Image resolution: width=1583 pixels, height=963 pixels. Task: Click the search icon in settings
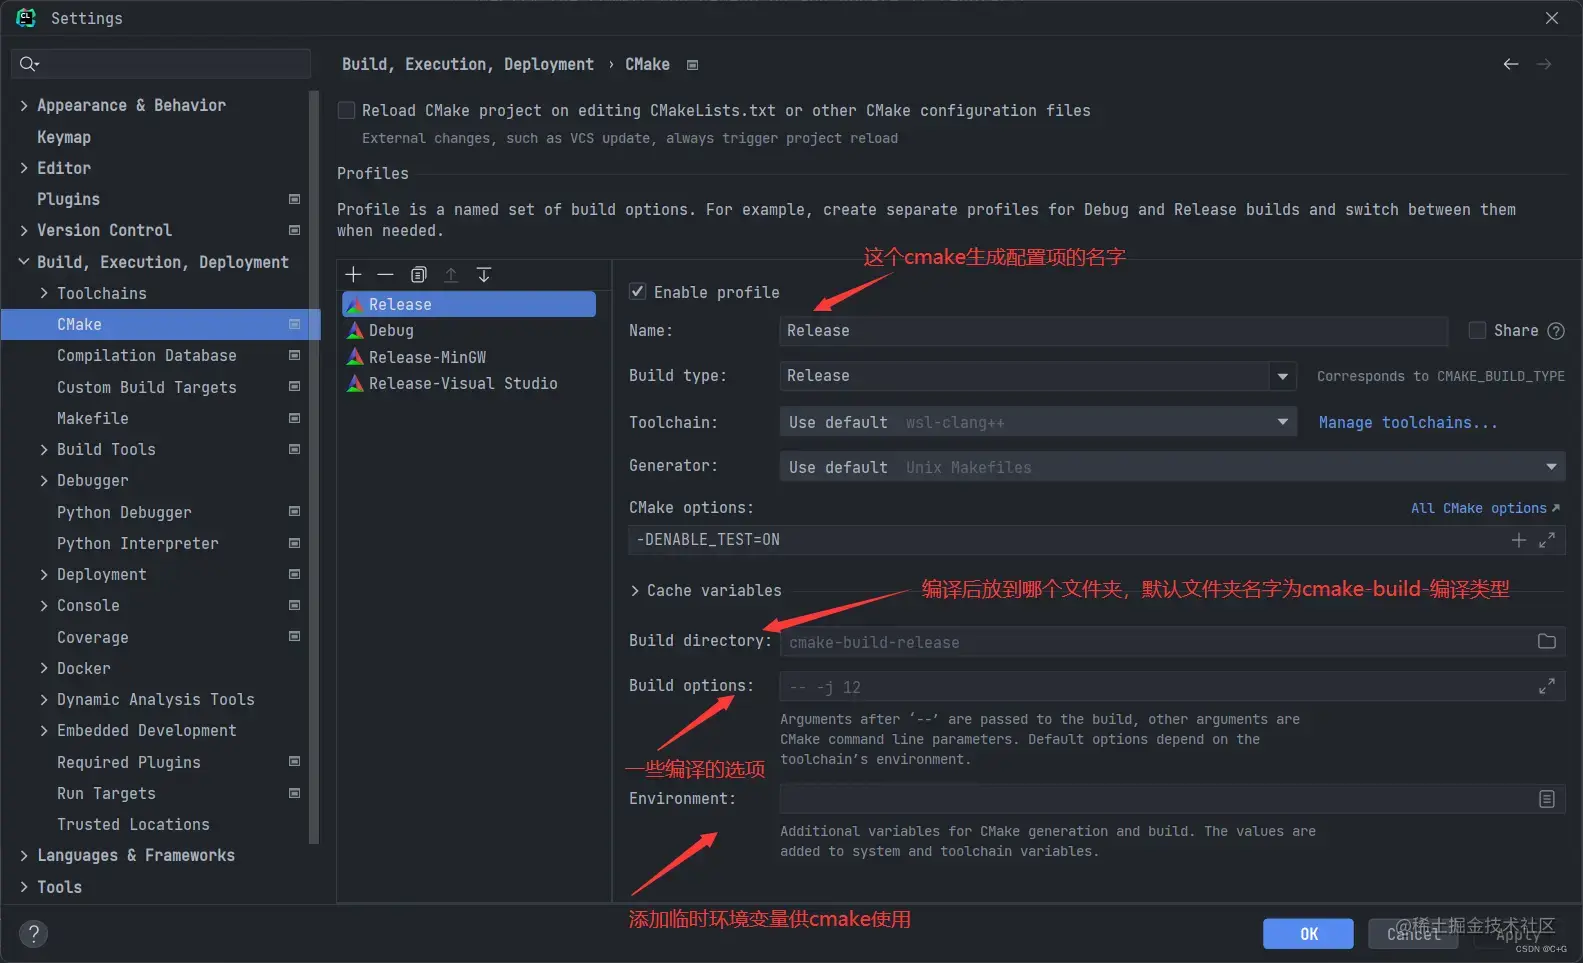pos(29,64)
